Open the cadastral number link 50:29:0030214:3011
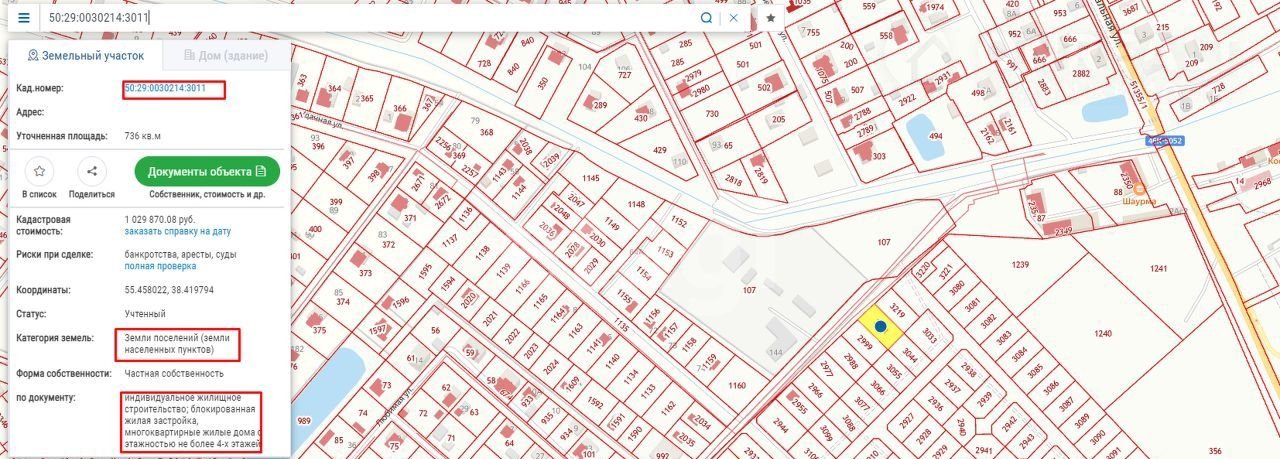 (165, 89)
